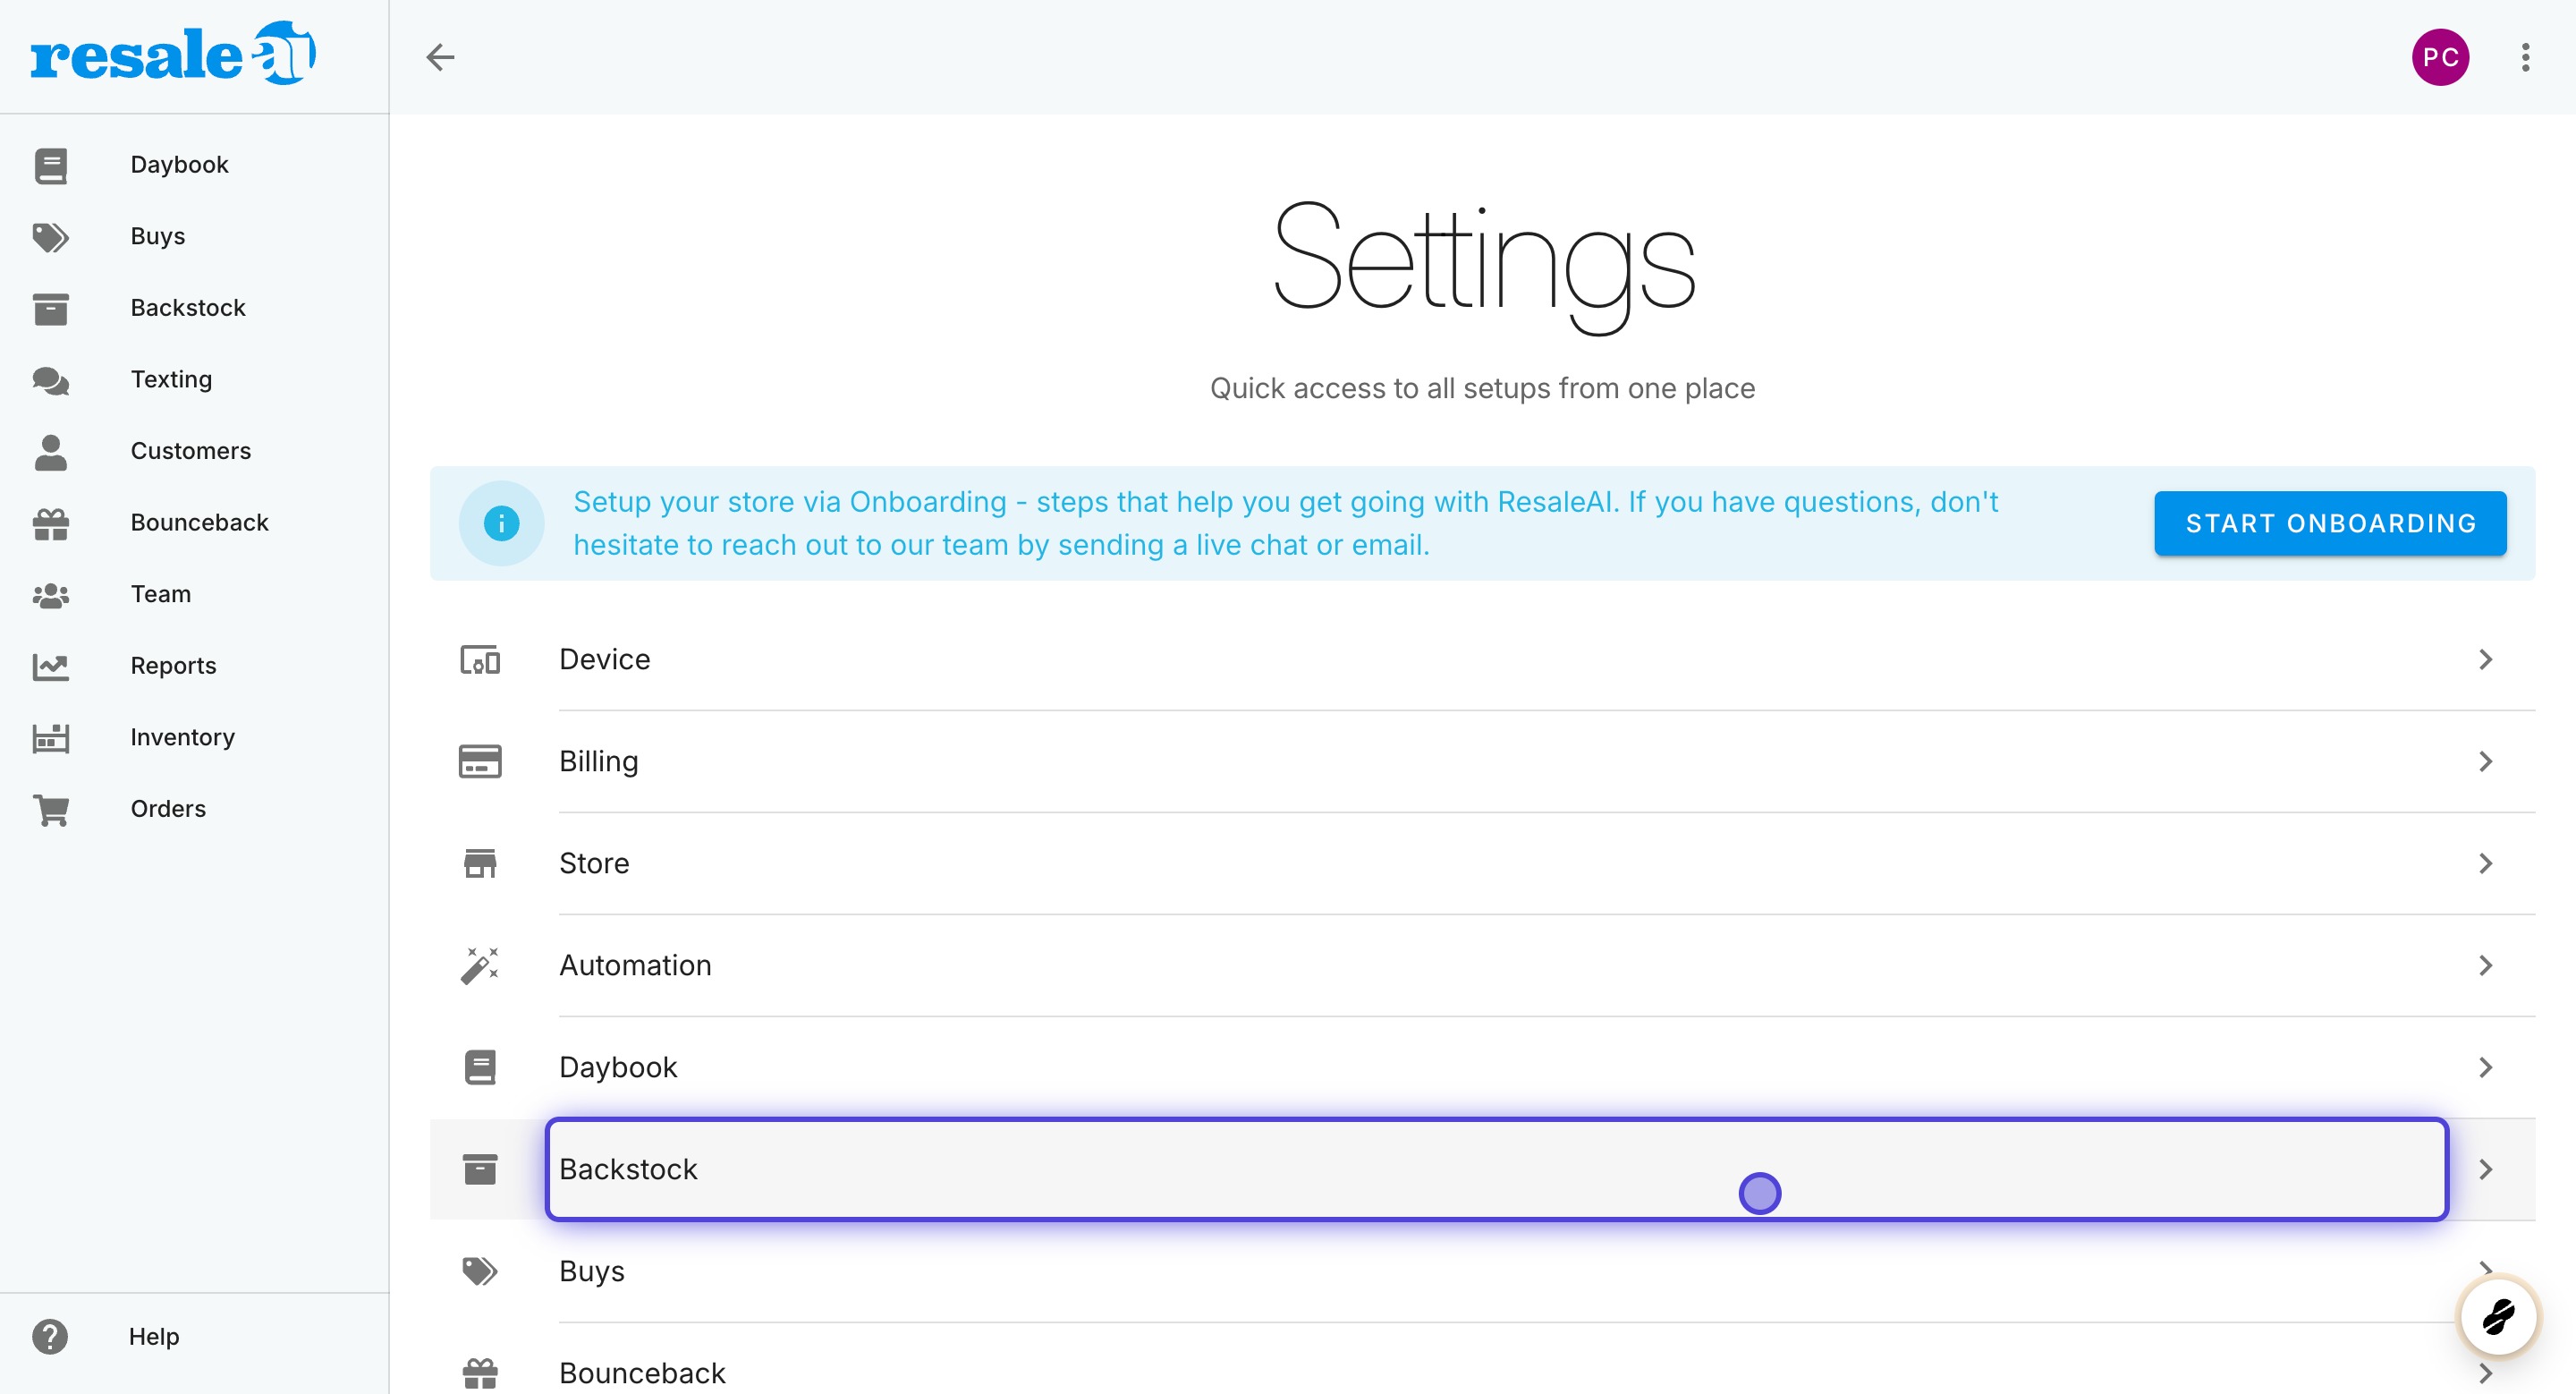Click the Help question mark icon
2576x1394 pixels.
click(49, 1336)
